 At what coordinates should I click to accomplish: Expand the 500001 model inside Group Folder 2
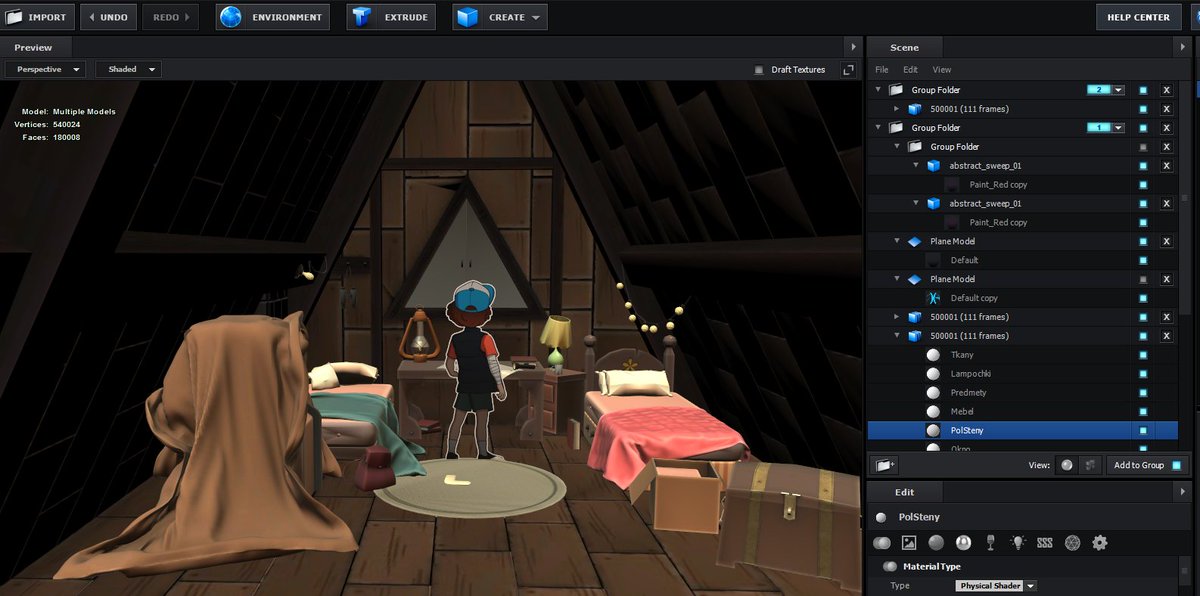pyautogui.click(x=897, y=109)
